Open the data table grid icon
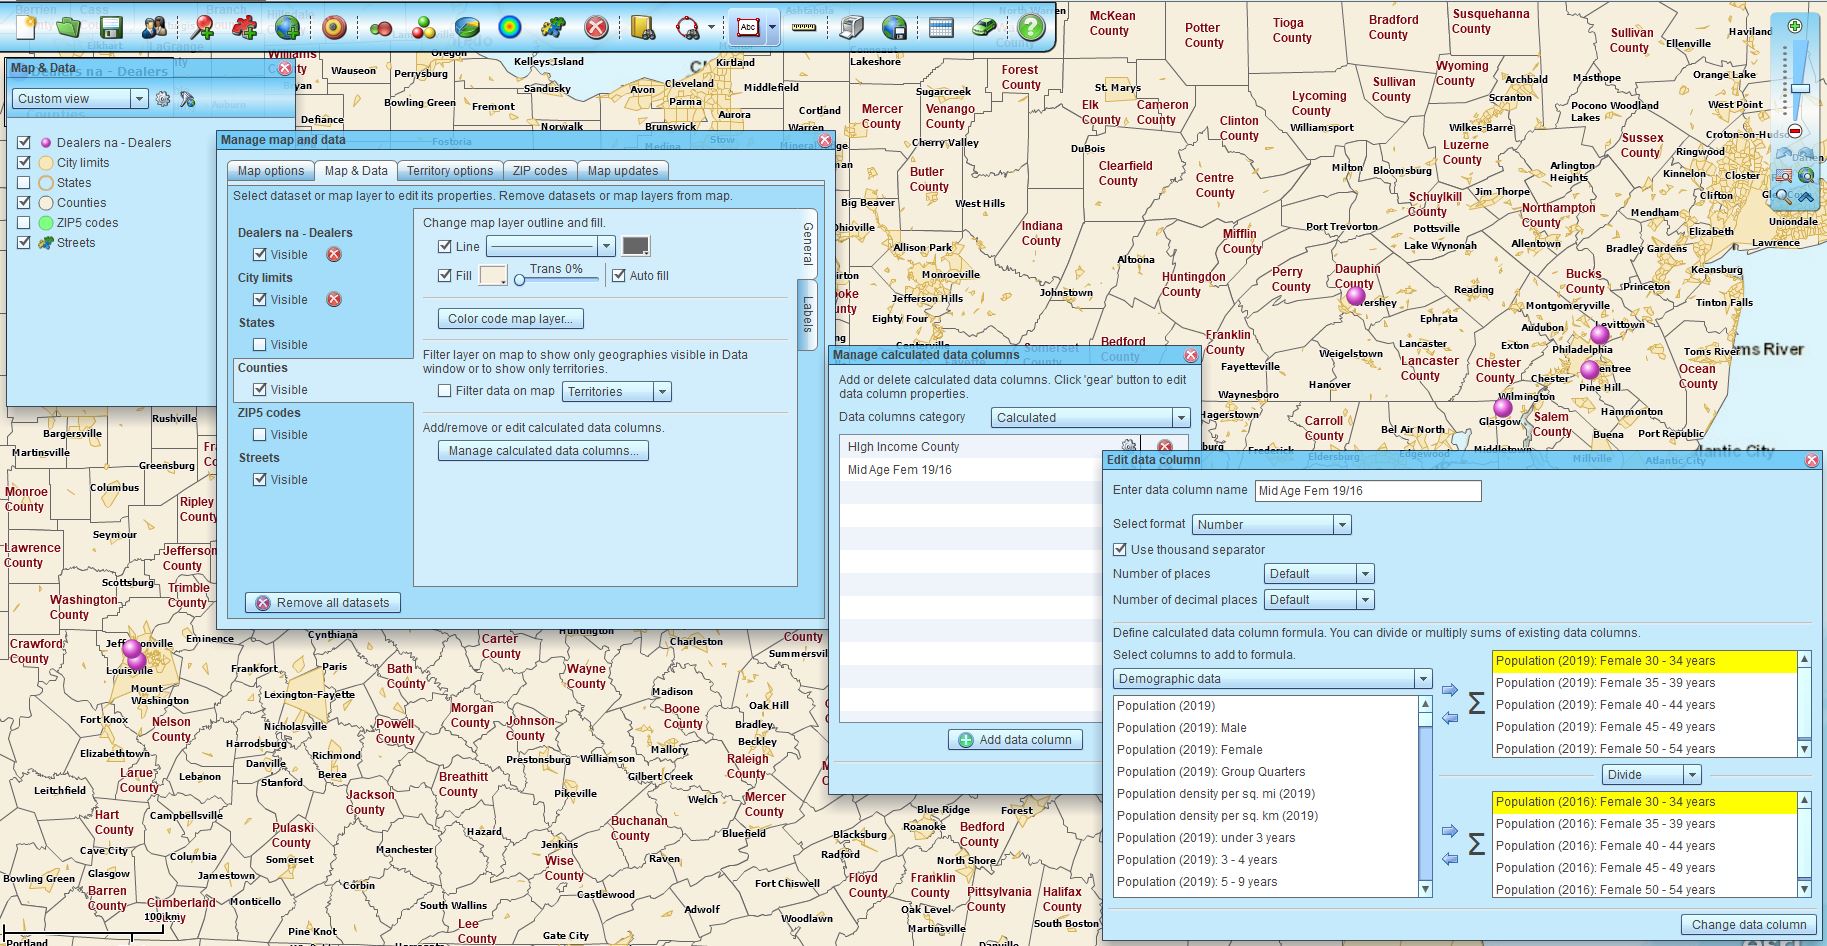Image resolution: width=1827 pixels, height=946 pixels. (x=941, y=27)
